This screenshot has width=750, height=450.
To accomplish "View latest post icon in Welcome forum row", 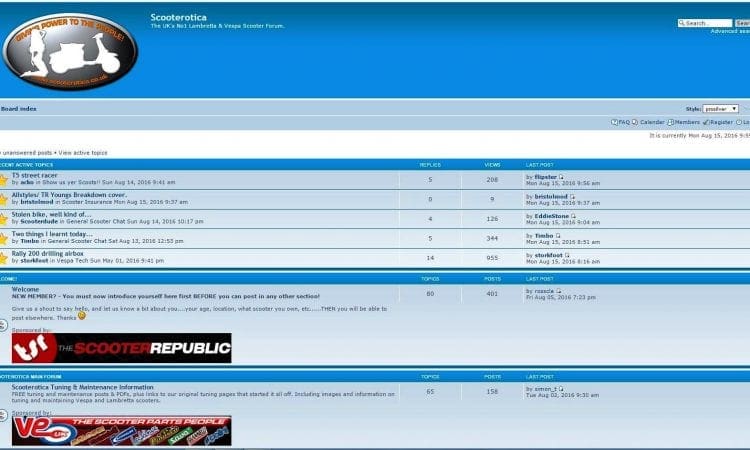I will 558,291.
